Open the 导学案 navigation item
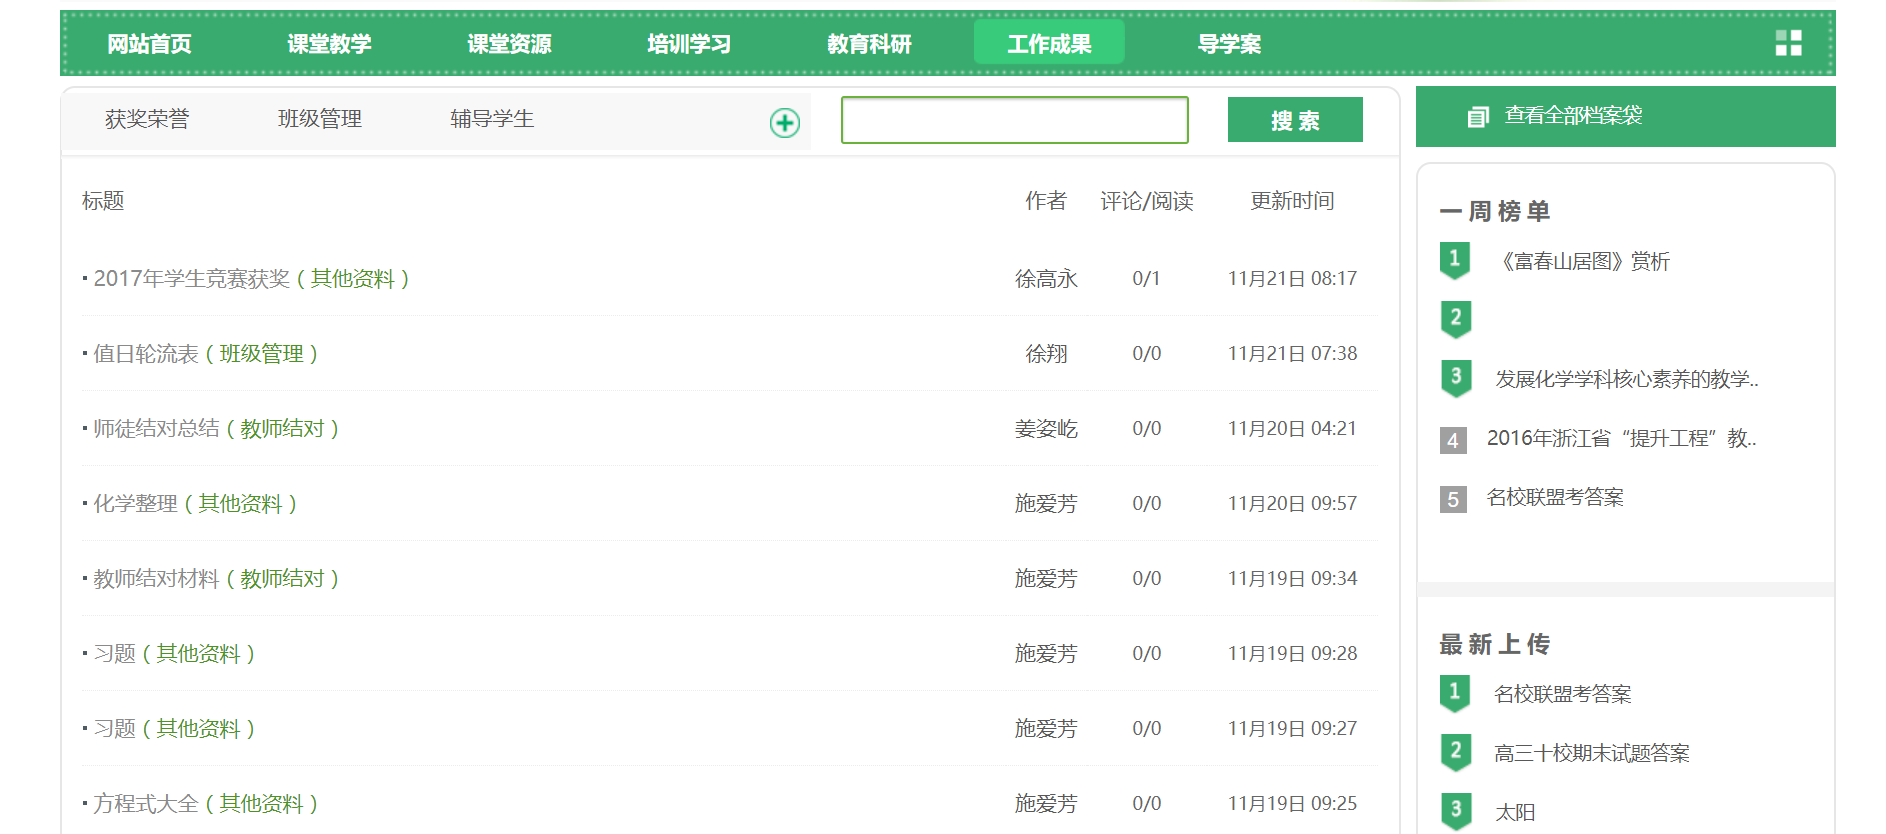1886x834 pixels. click(1229, 44)
